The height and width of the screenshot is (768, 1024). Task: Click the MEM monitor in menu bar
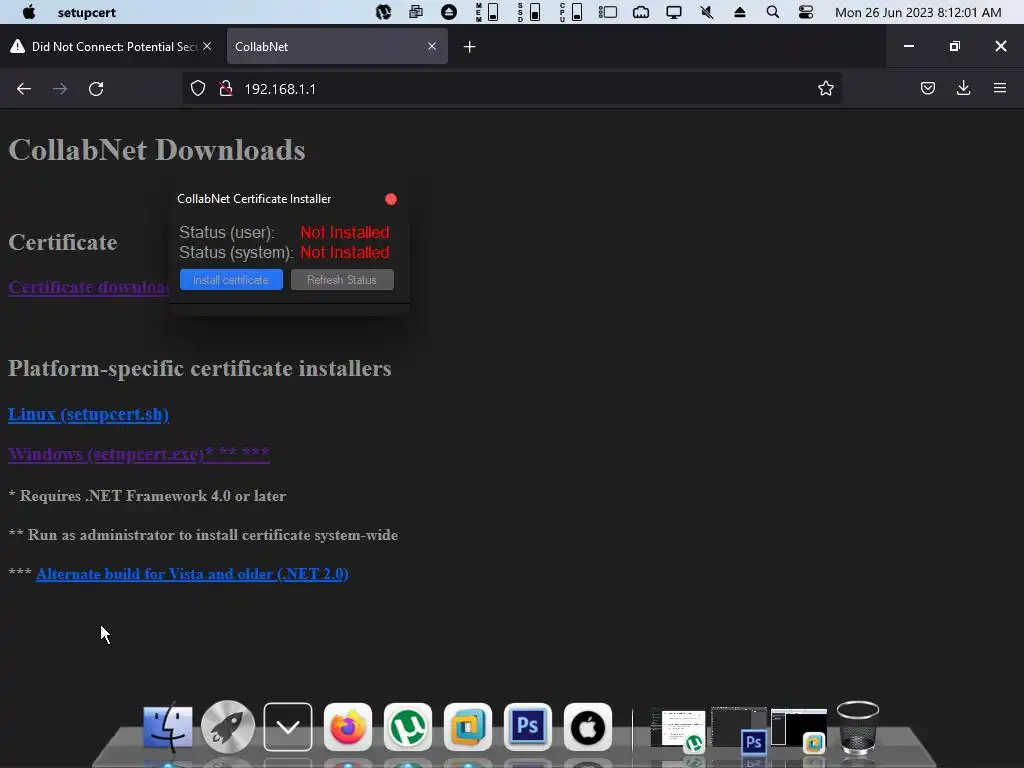coord(488,12)
